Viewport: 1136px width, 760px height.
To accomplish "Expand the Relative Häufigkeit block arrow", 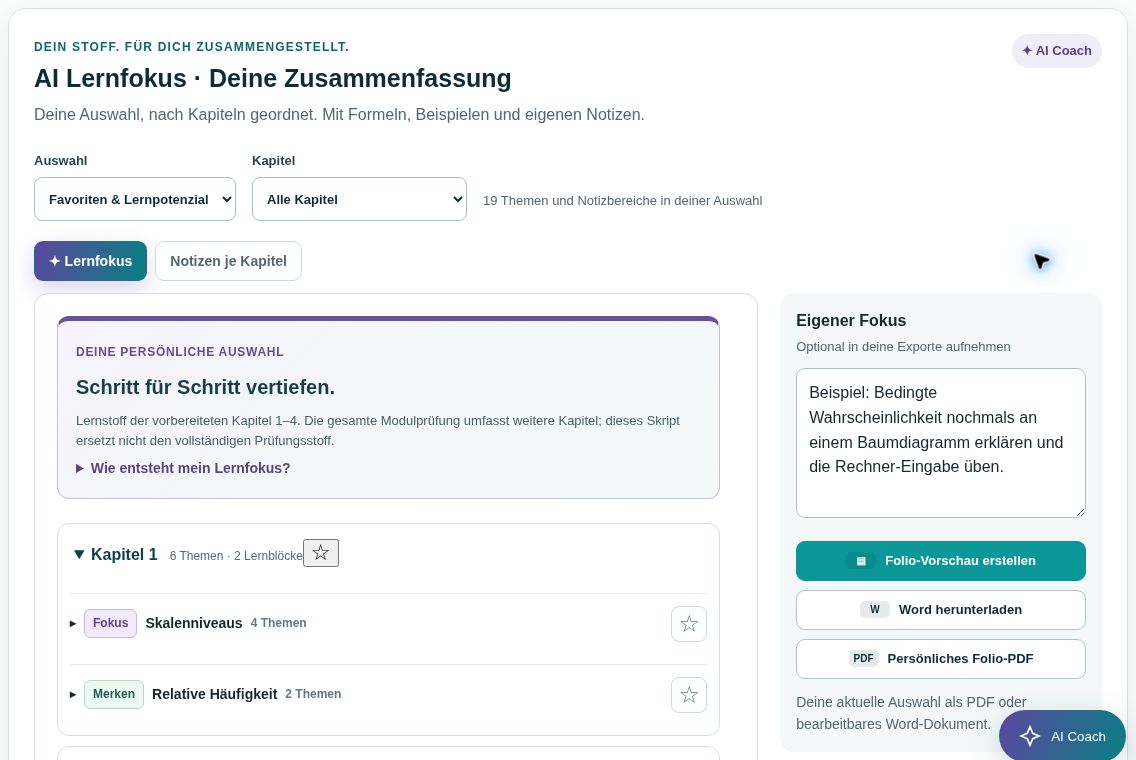I will (73, 694).
